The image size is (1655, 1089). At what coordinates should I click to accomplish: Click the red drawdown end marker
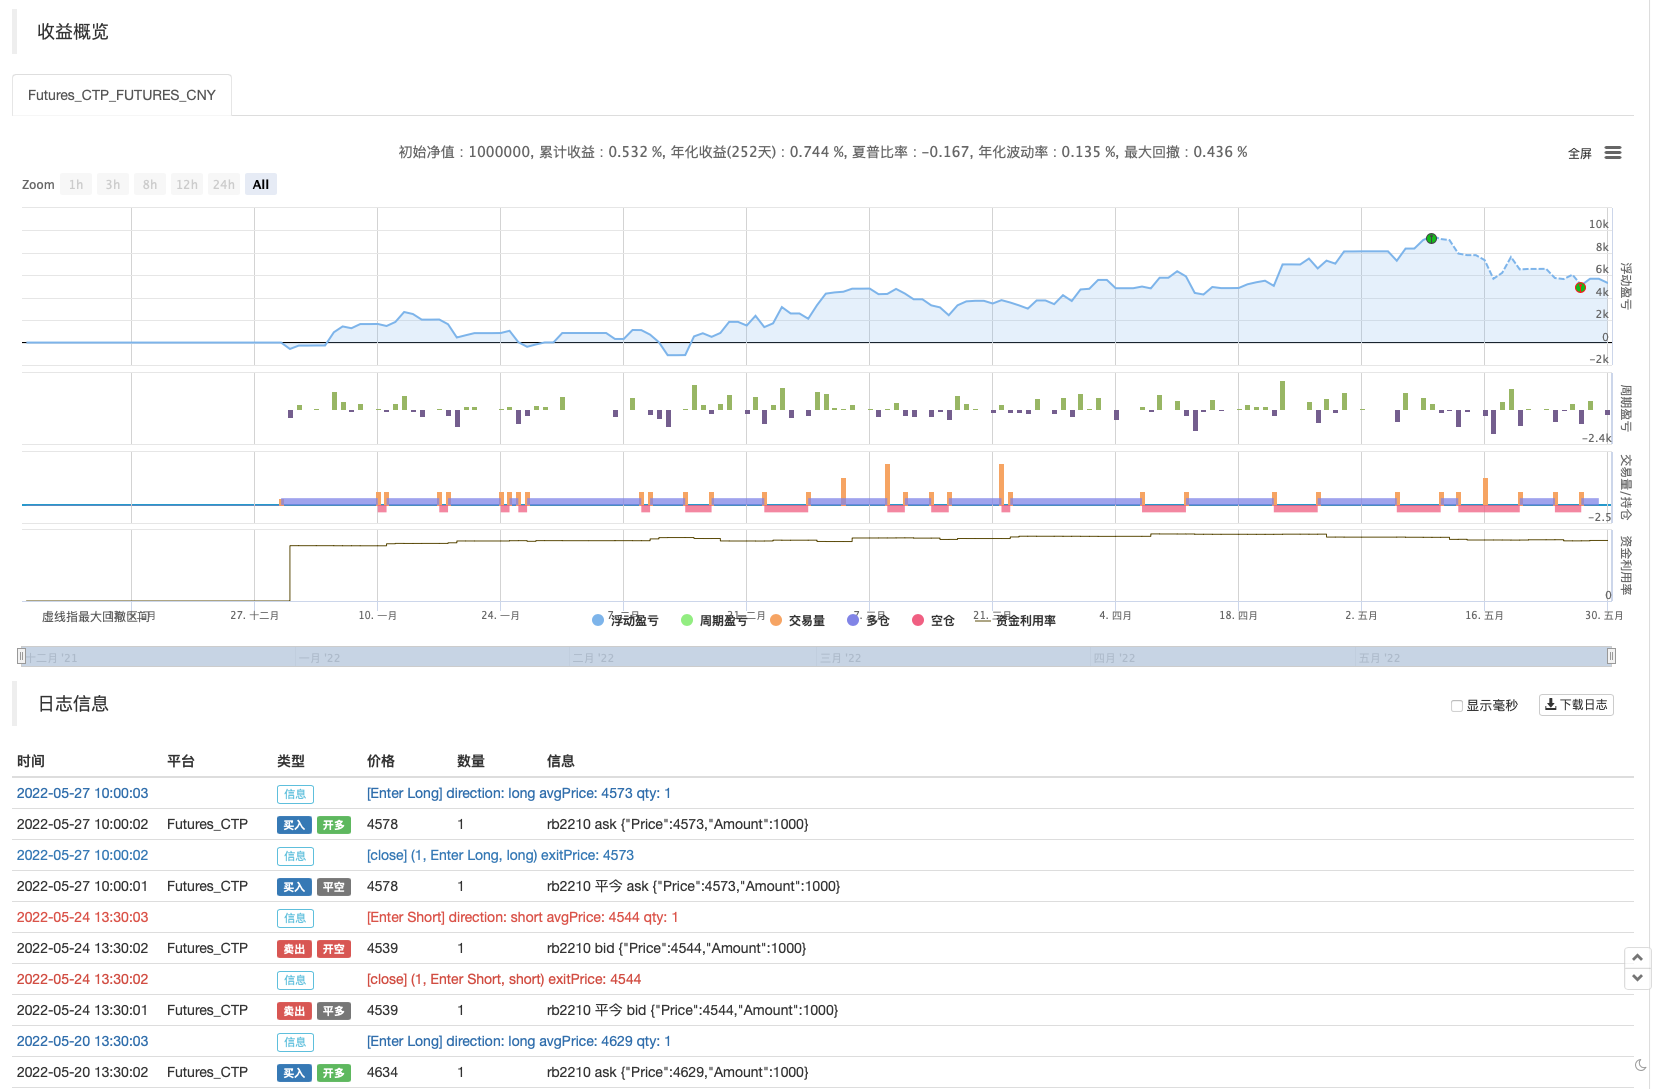(1580, 288)
